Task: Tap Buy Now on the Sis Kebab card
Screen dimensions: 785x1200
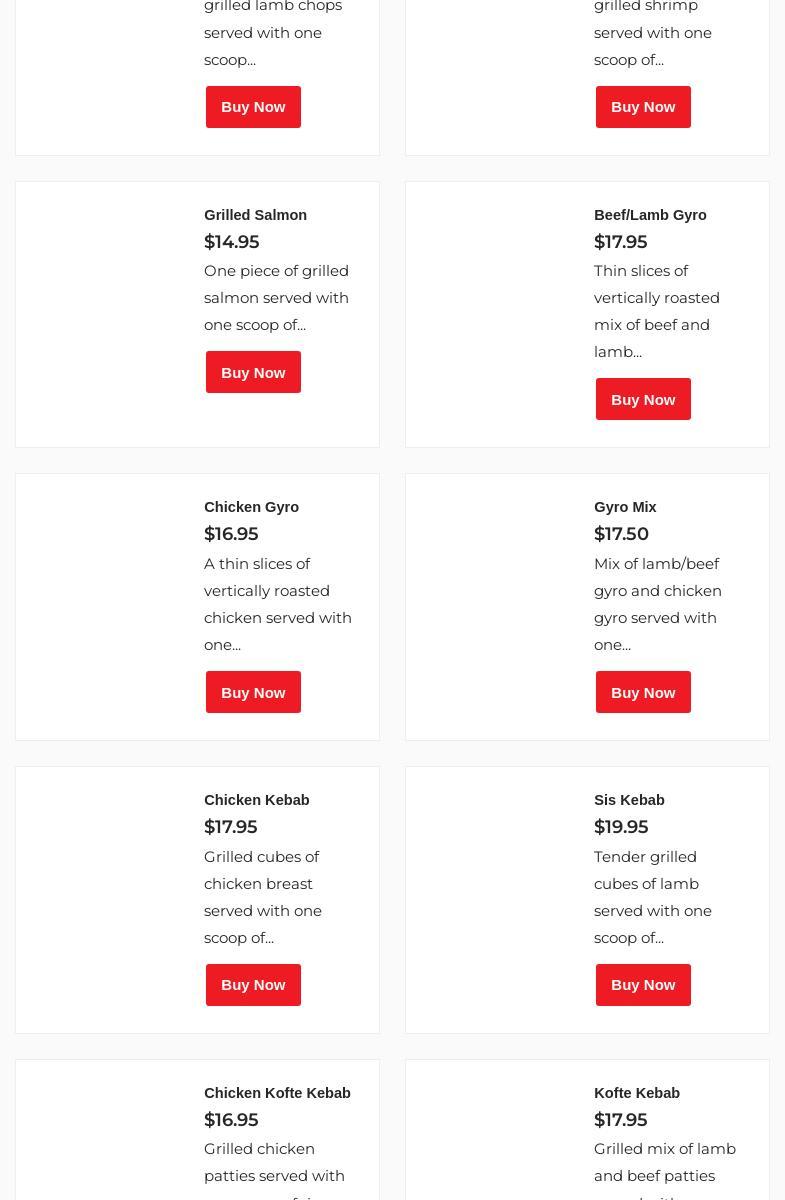Action: click(x=643, y=985)
